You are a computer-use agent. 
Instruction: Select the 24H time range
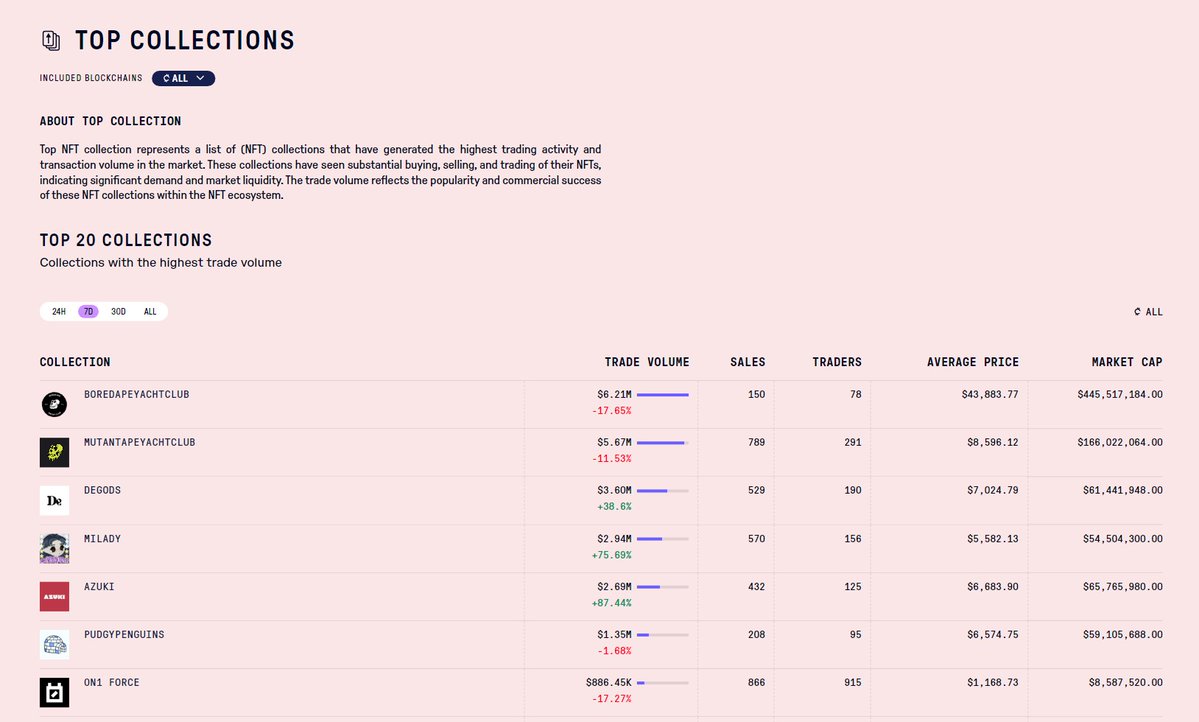tap(59, 311)
